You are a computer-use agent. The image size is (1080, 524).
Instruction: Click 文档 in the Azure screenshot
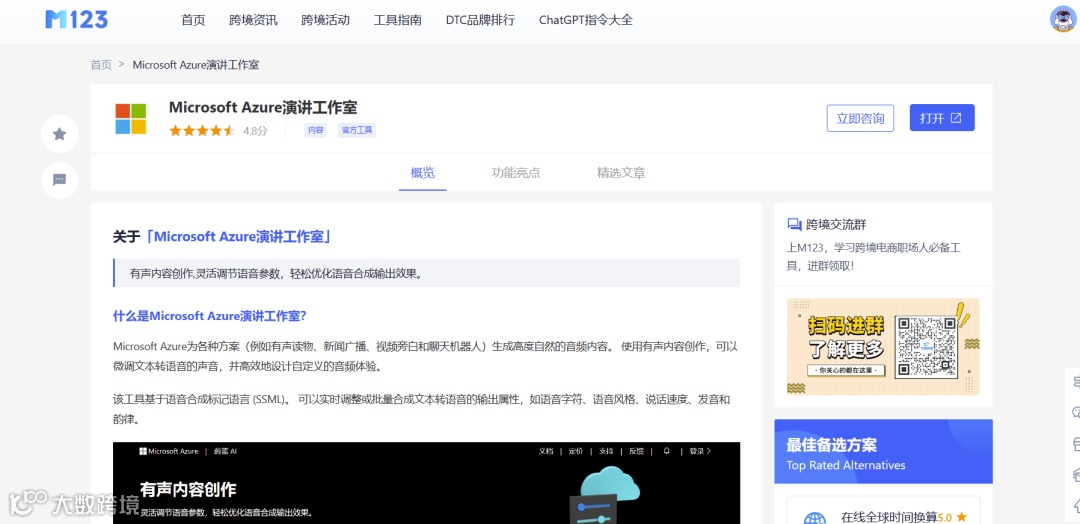546,451
